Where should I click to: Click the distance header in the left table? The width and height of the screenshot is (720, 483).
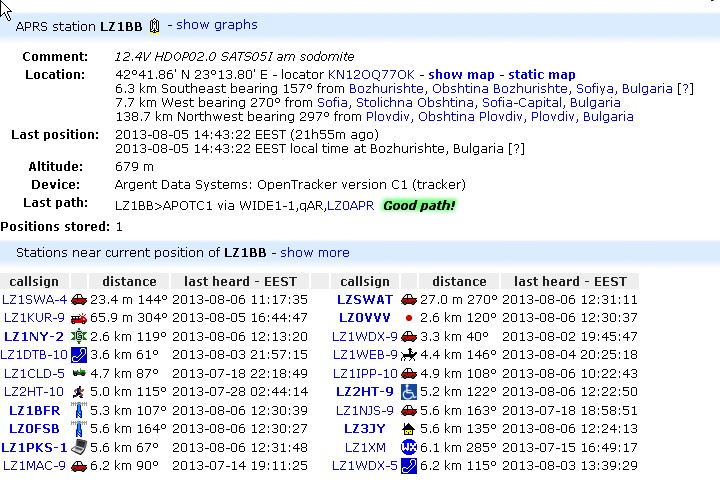[x=129, y=282]
